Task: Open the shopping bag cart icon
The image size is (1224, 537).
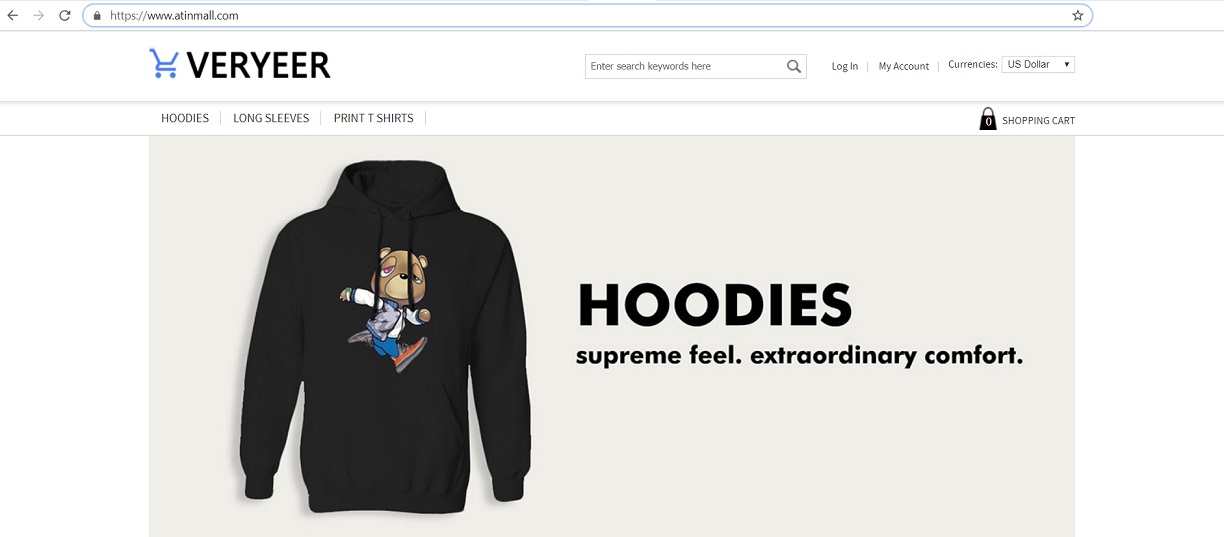Action: [x=988, y=119]
